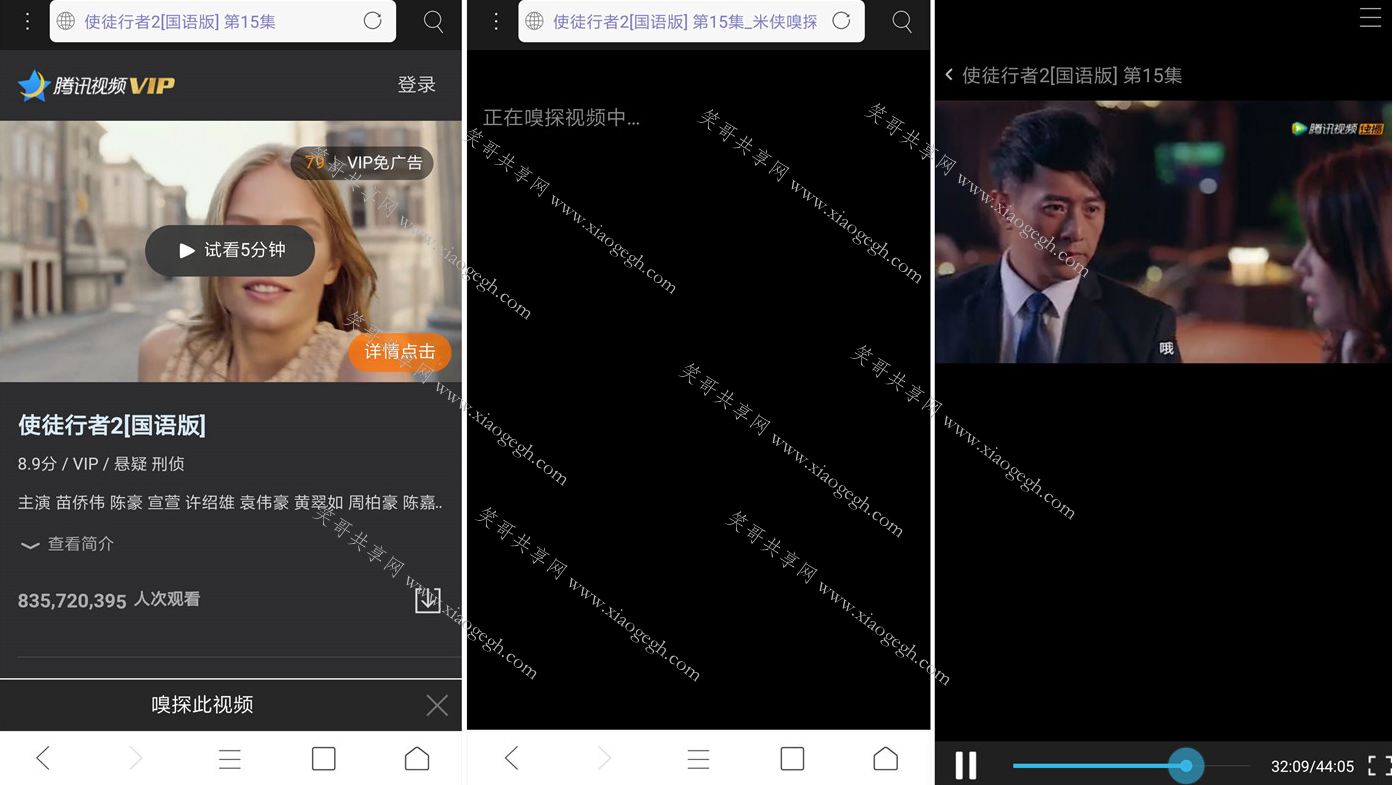Open hamburger menu in left screen bottom bar
Screen dimensions: 1393x785
(x=230, y=759)
